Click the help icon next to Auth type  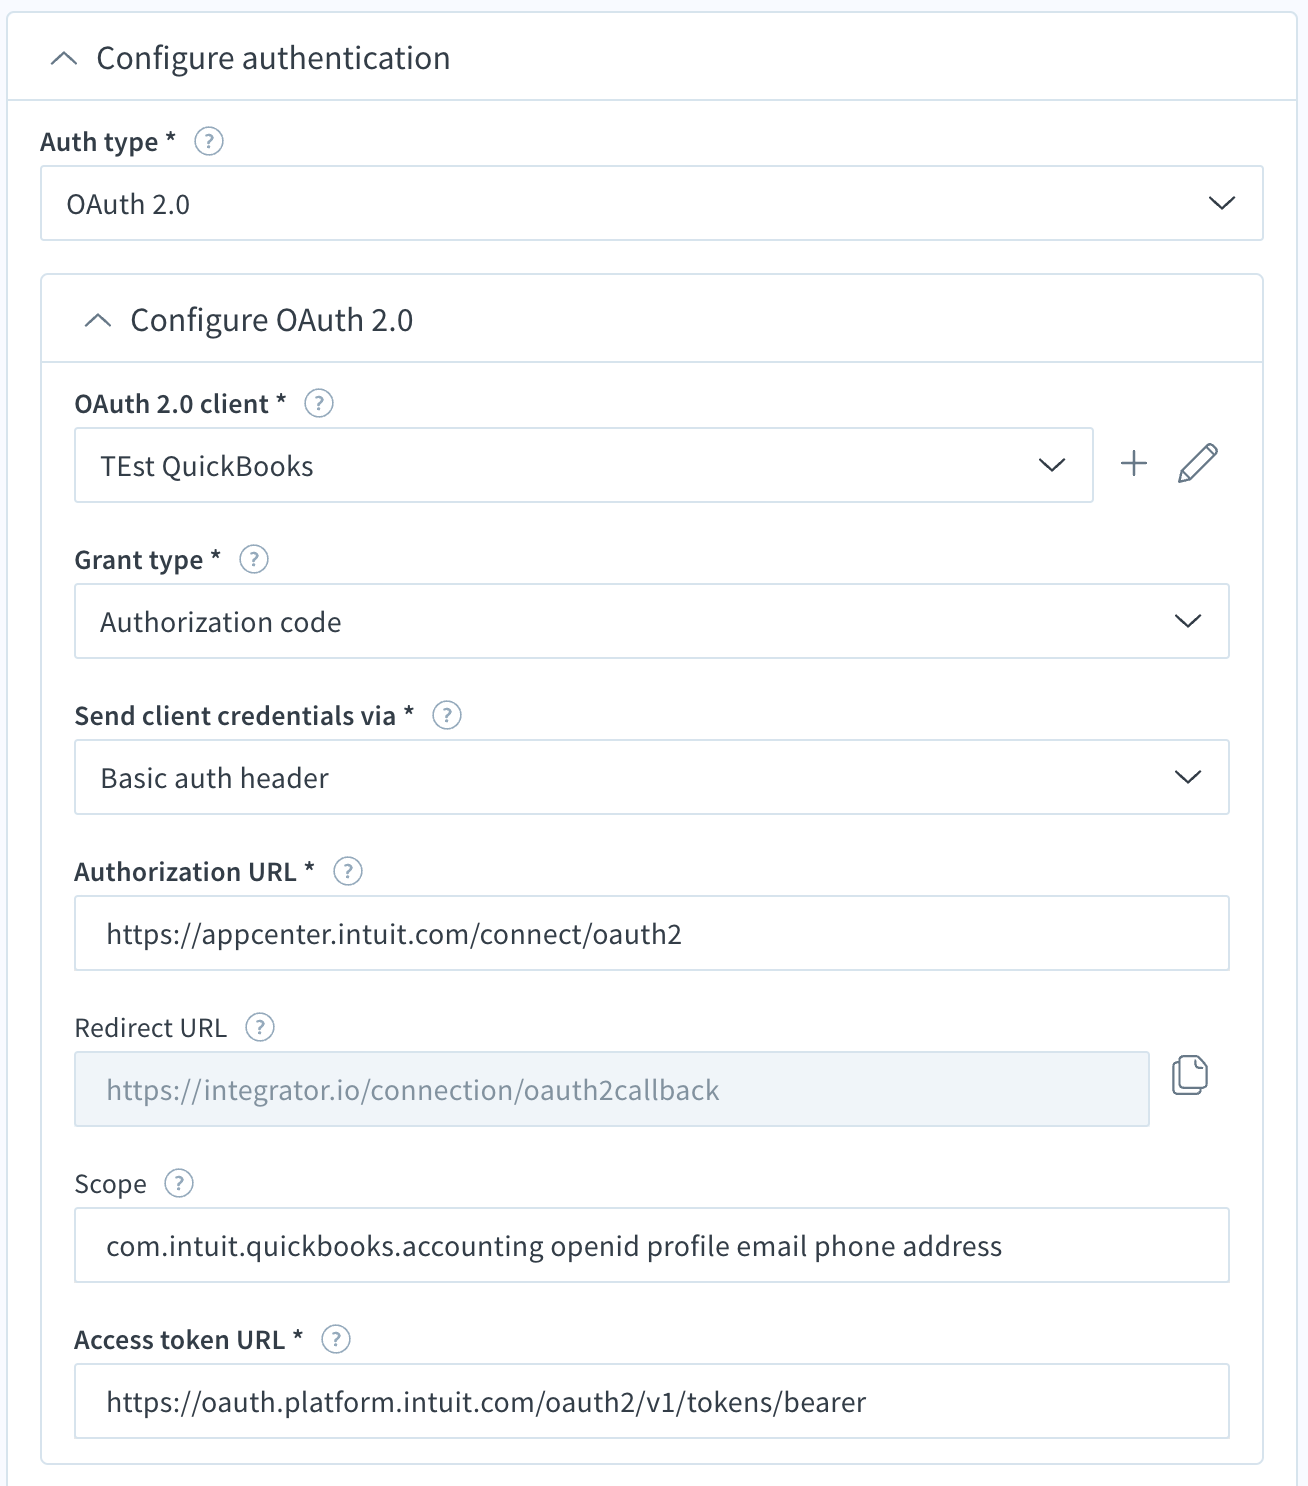208,141
